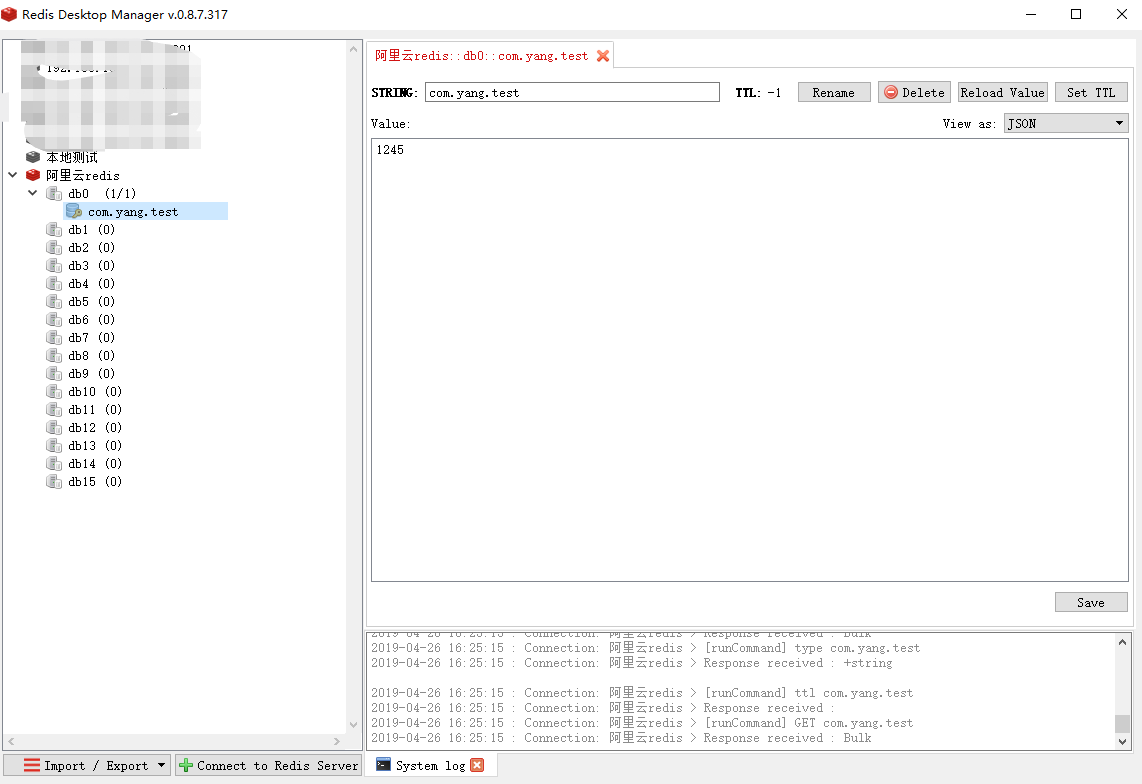
Task: Click the system log scrollbar down arrow
Action: (x=1122, y=742)
